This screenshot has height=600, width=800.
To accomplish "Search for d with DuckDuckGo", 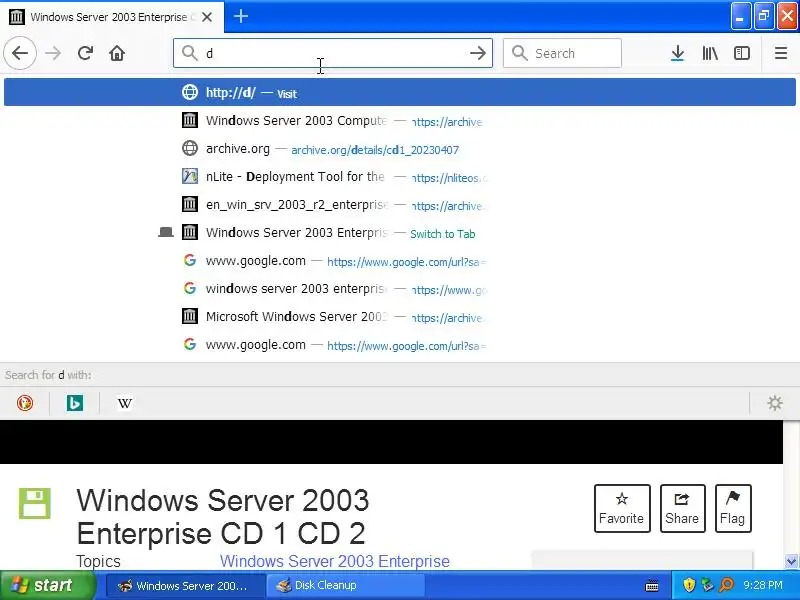I will (x=24, y=403).
